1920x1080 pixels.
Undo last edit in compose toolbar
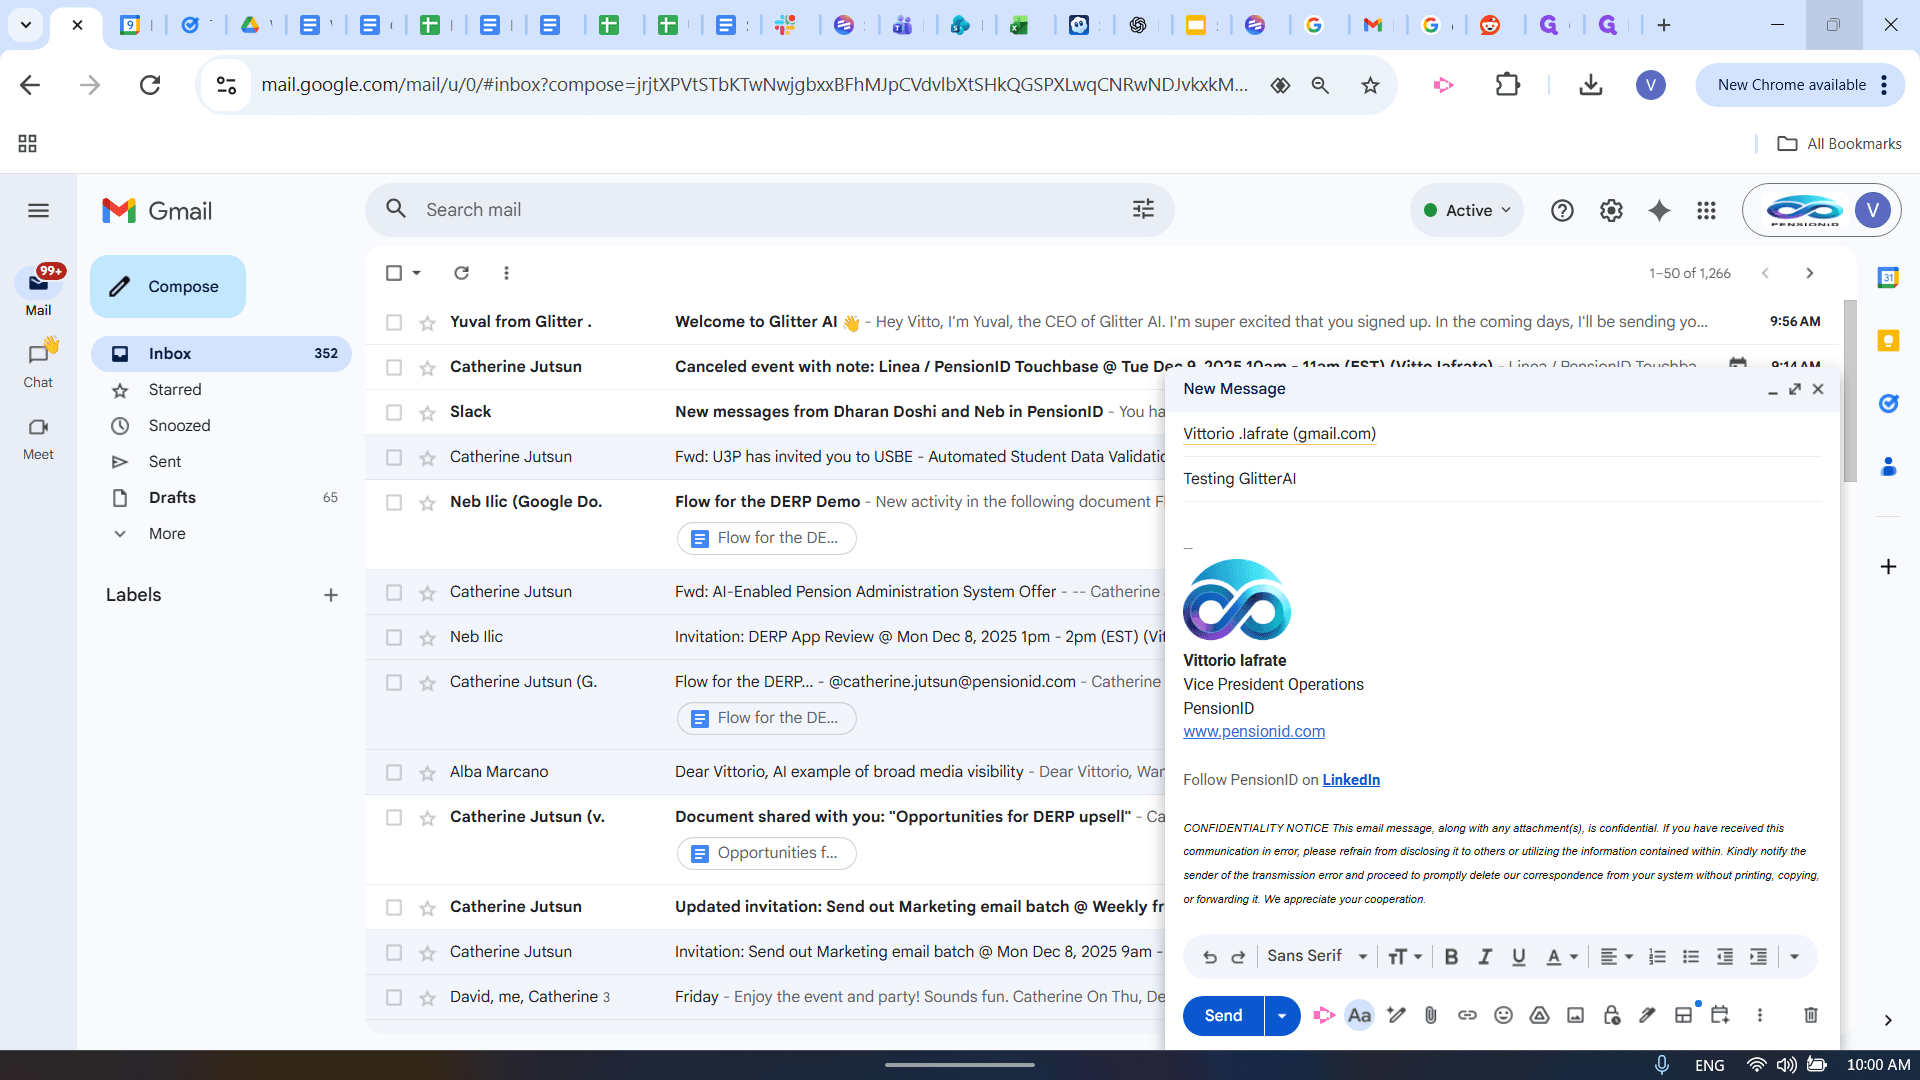coord(1209,957)
